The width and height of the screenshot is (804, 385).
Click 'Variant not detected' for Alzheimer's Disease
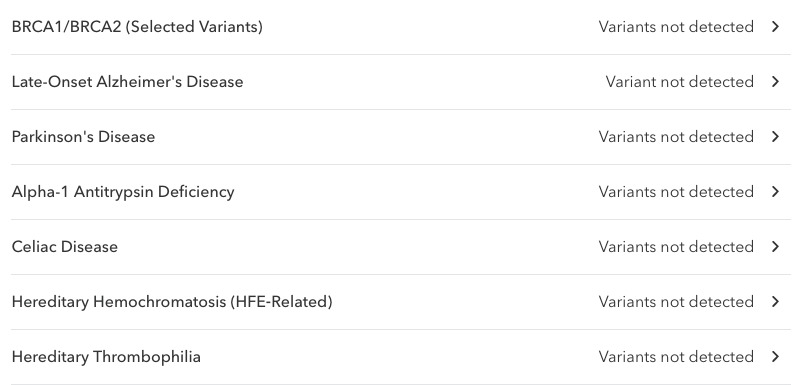pyautogui.click(x=679, y=82)
